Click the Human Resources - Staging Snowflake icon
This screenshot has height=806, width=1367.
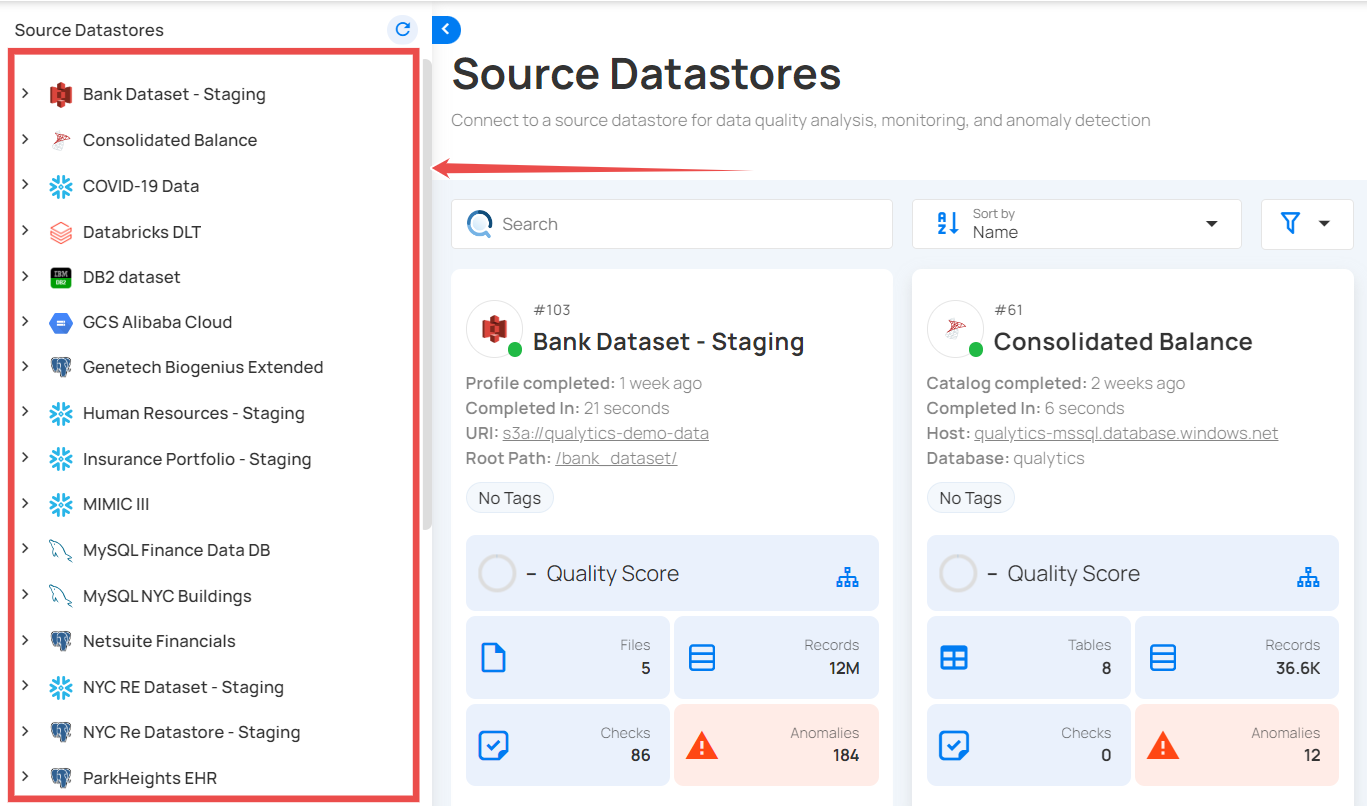tap(61, 414)
